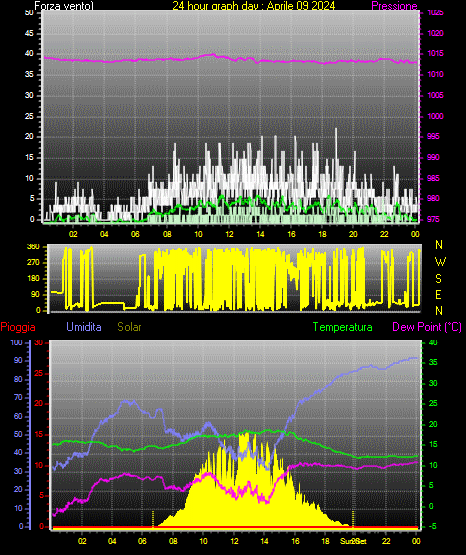Click the '270' wind direction axis value
Viewport: 466px width, 555px height.
[33, 263]
